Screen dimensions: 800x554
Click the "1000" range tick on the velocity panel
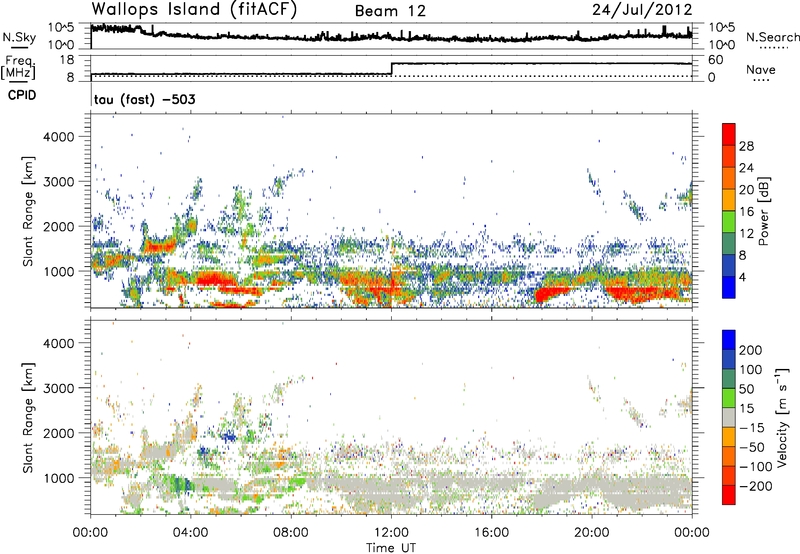click(58, 478)
